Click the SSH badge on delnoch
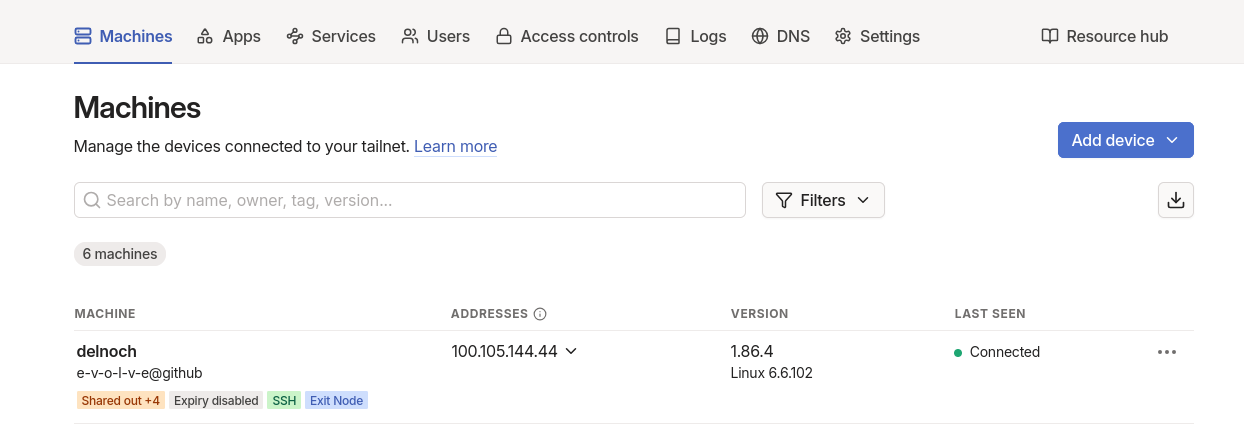Viewport: 1244px width, 433px height. tap(284, 401)
